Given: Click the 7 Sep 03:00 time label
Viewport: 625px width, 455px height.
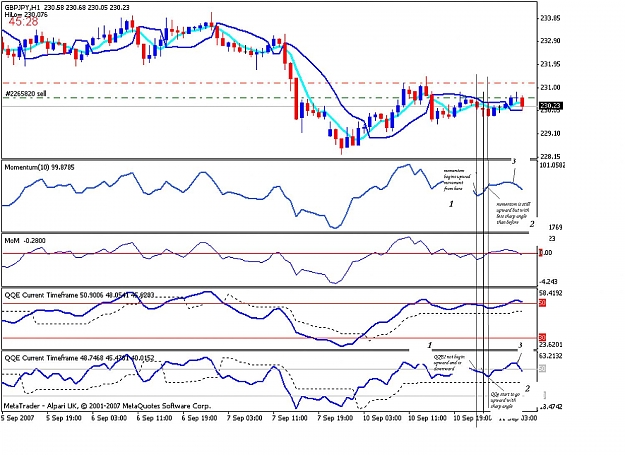Looking at the screenshot, I should tap(245, 418).
